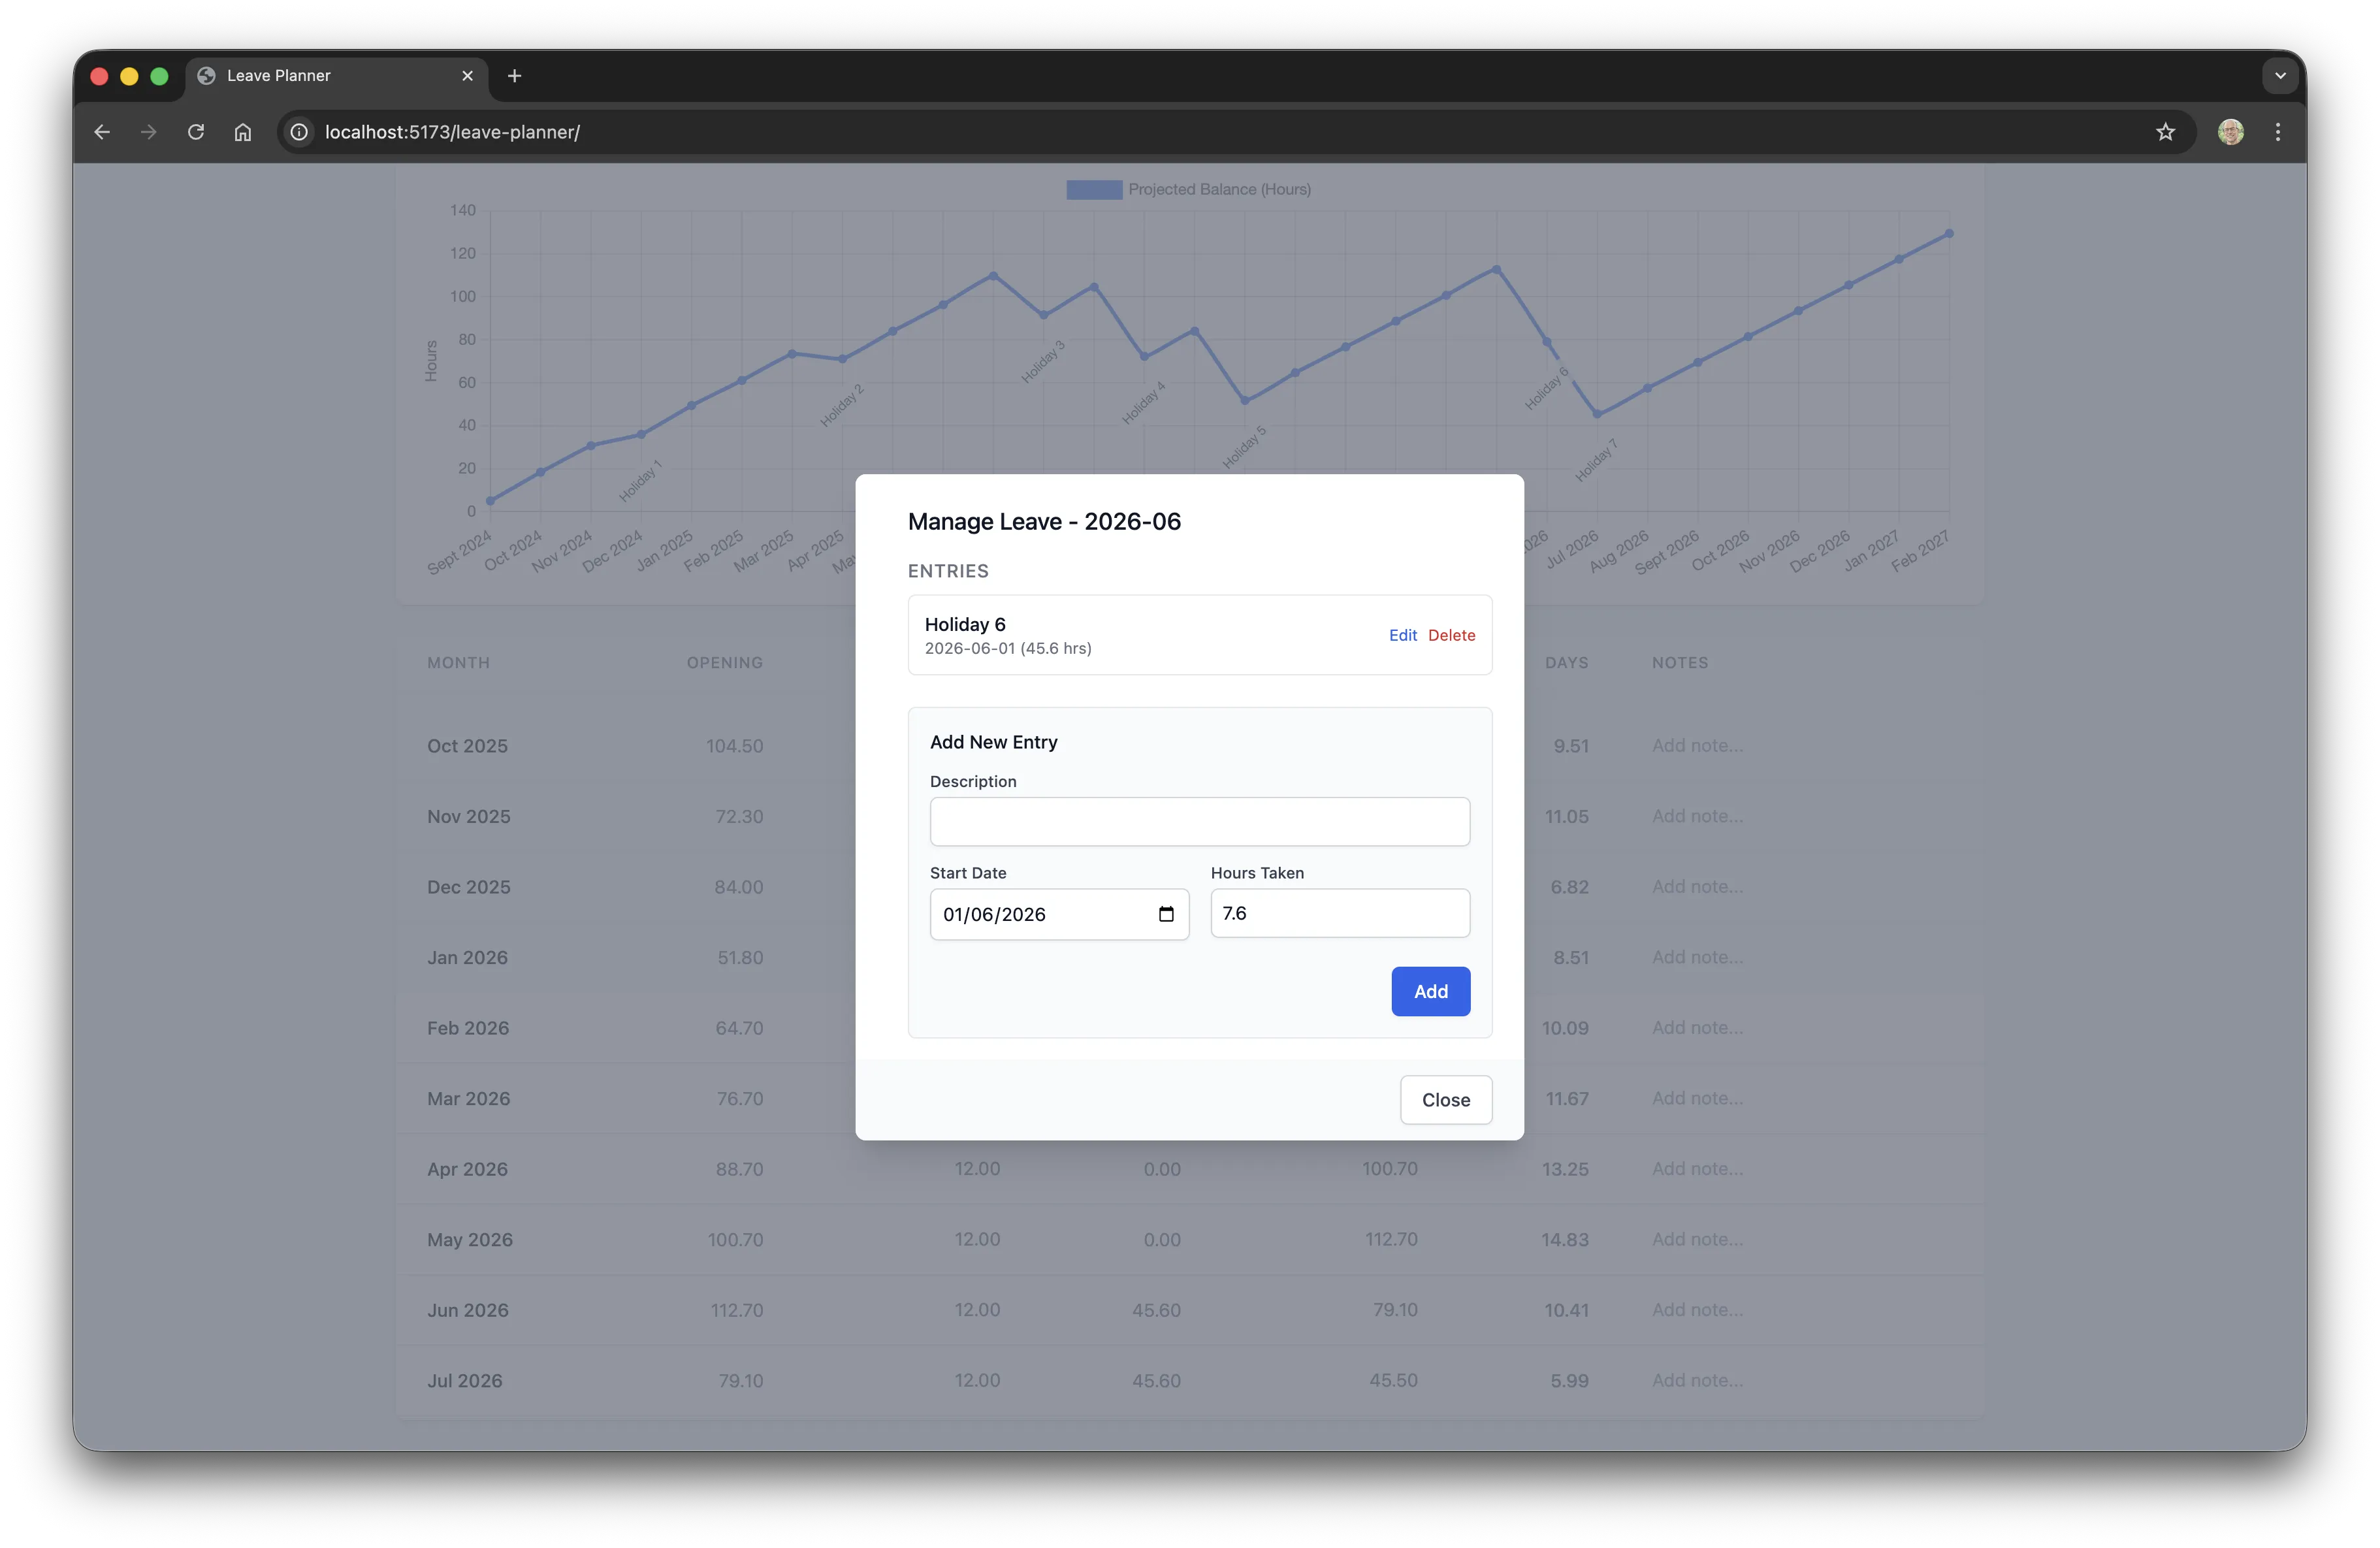The width and height of the screenshot is (2380, 1548).
Task: Click the 45.60 taken value for Jul 2026
Action: [x=1156, y=1380]
